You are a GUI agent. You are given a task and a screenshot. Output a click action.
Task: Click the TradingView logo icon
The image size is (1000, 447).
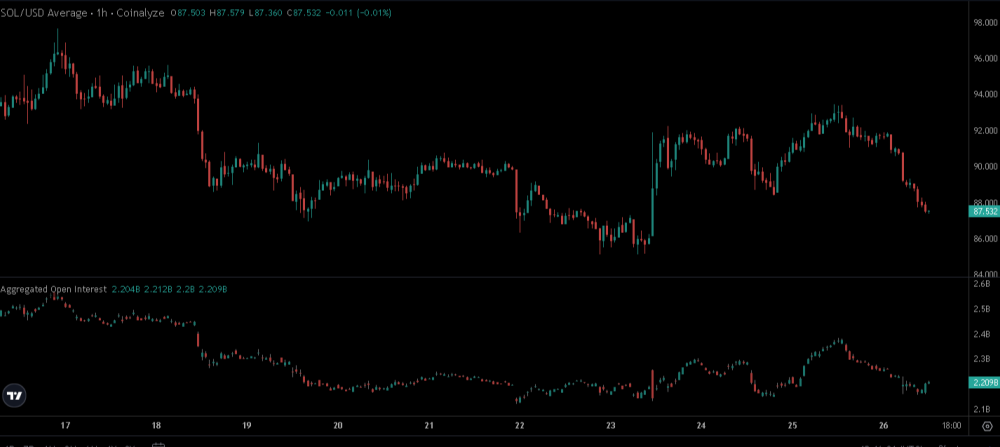[x=14, y=396]
